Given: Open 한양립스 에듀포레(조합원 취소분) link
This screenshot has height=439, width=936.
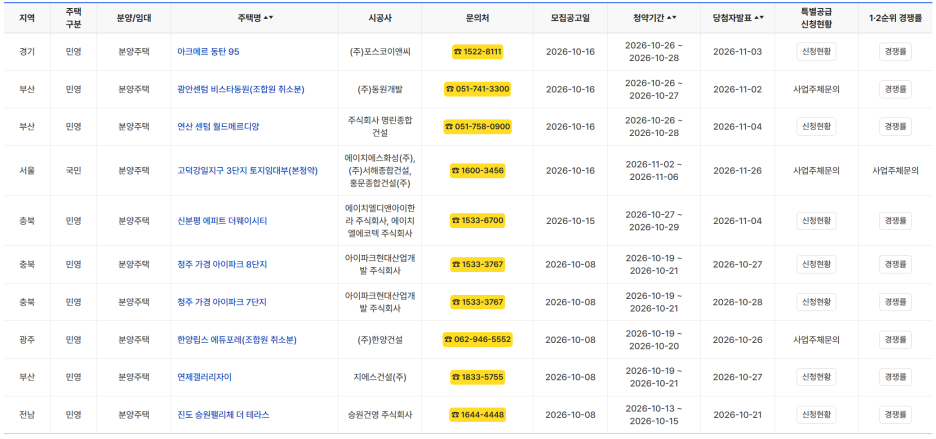Looking at the screenshot, I should (237, 340).
